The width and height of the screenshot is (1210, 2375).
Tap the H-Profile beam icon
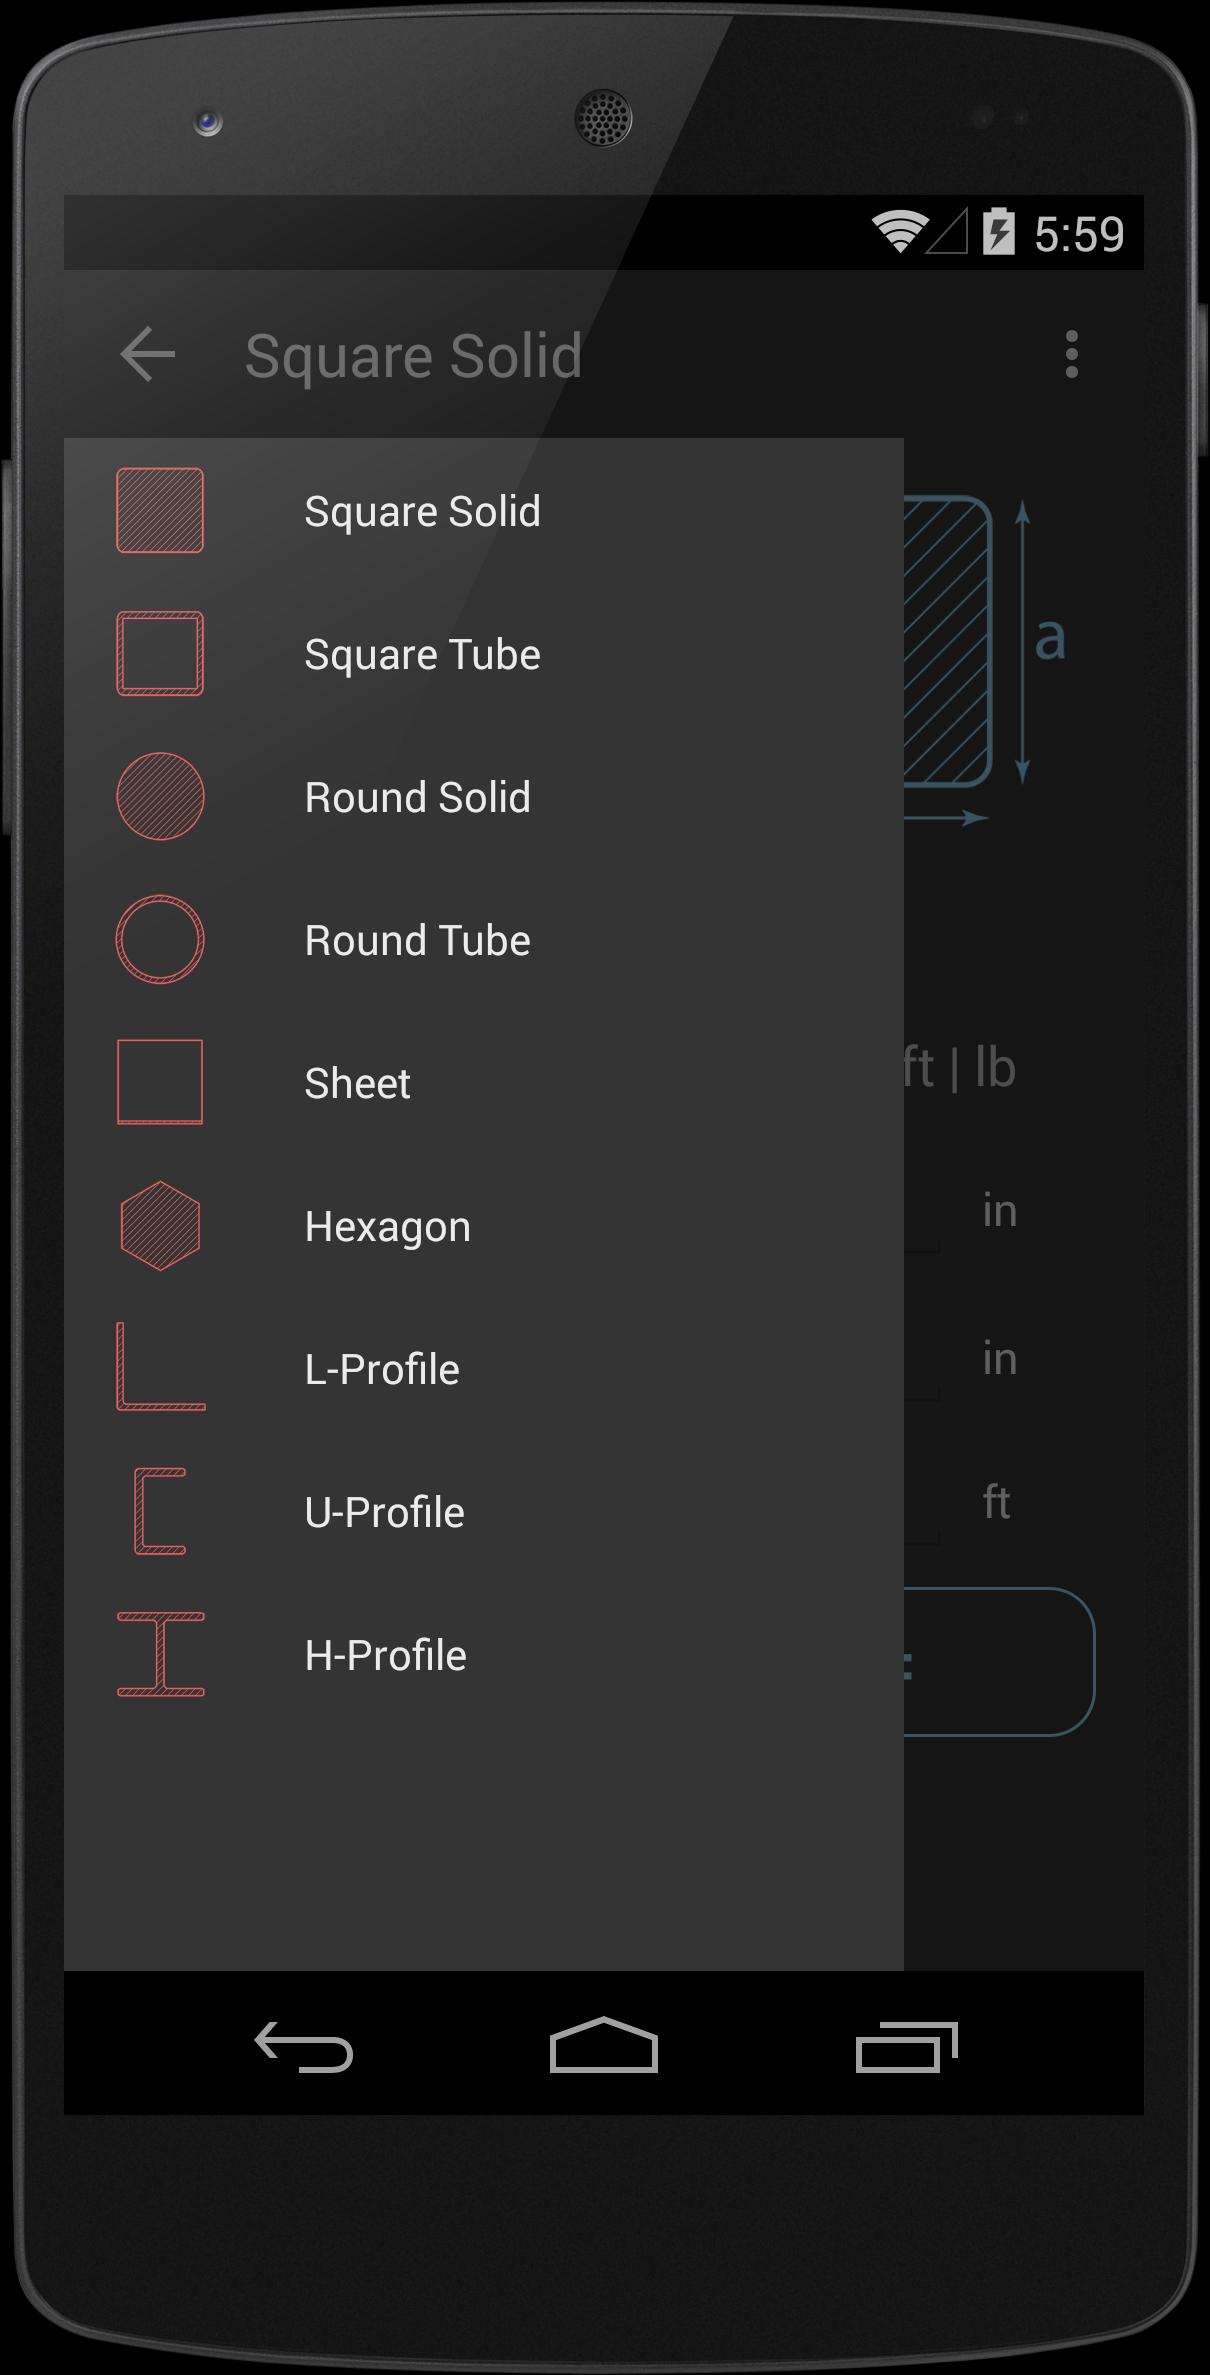[x=160, y=1654]
